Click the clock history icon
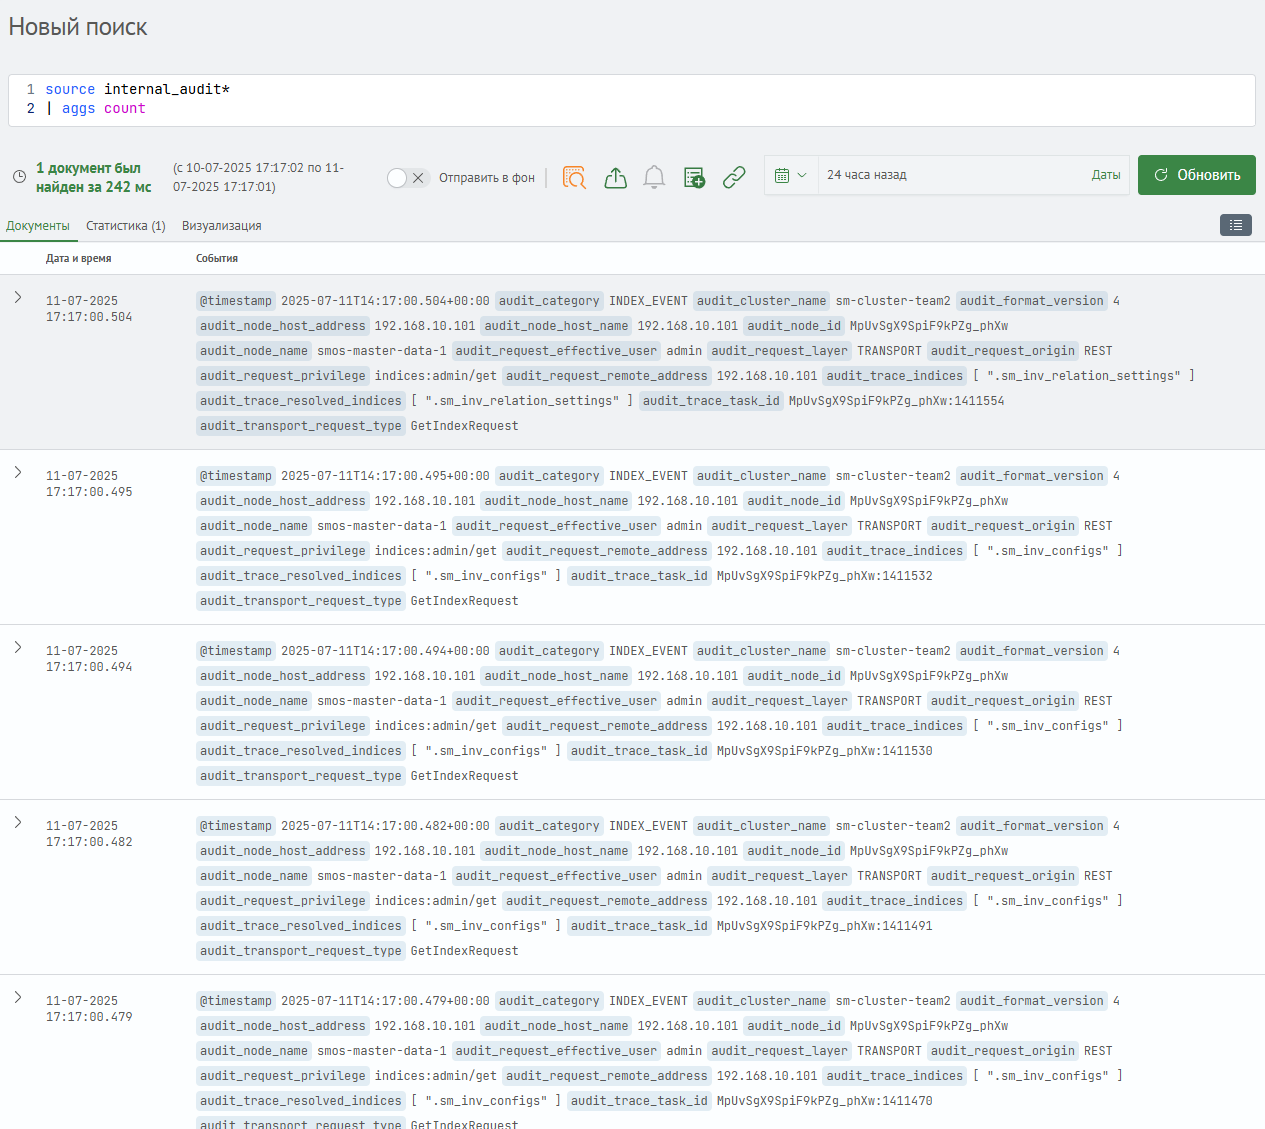 19,177
